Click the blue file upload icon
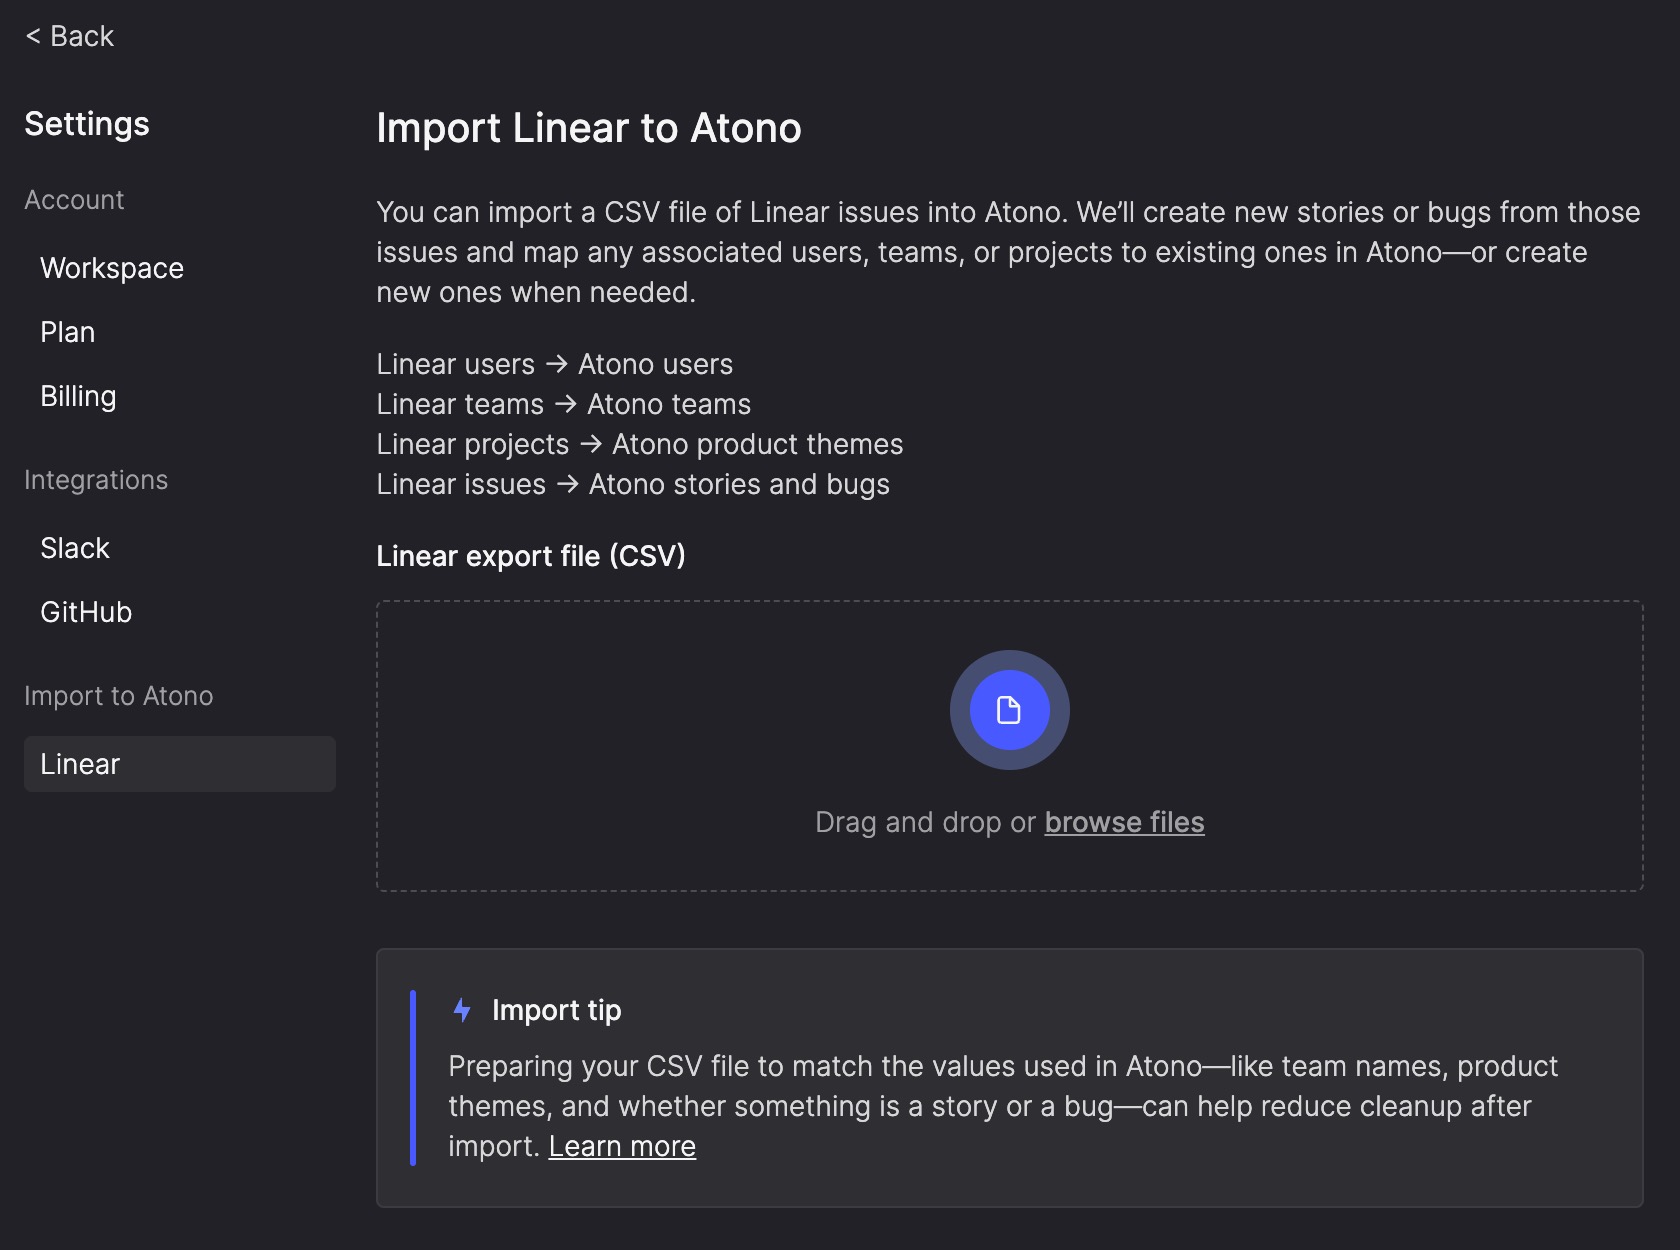The height and width of the screenshot is (1250, 1680). pyautogui.click(x=1009, y=710)
